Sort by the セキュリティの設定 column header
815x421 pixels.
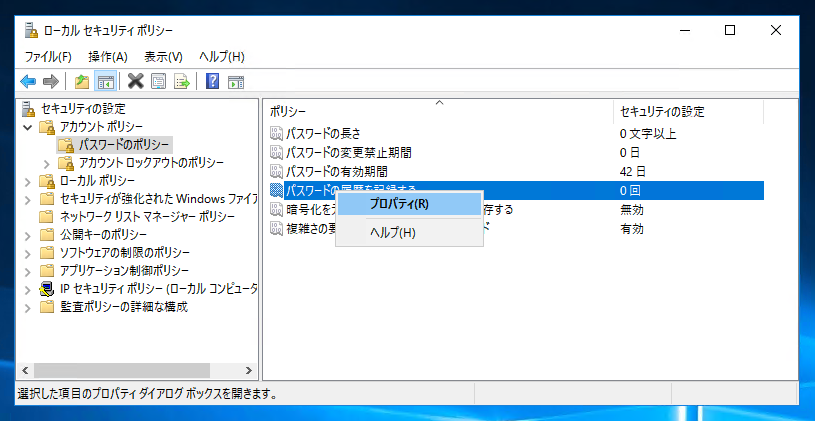(x=688, y=111)
